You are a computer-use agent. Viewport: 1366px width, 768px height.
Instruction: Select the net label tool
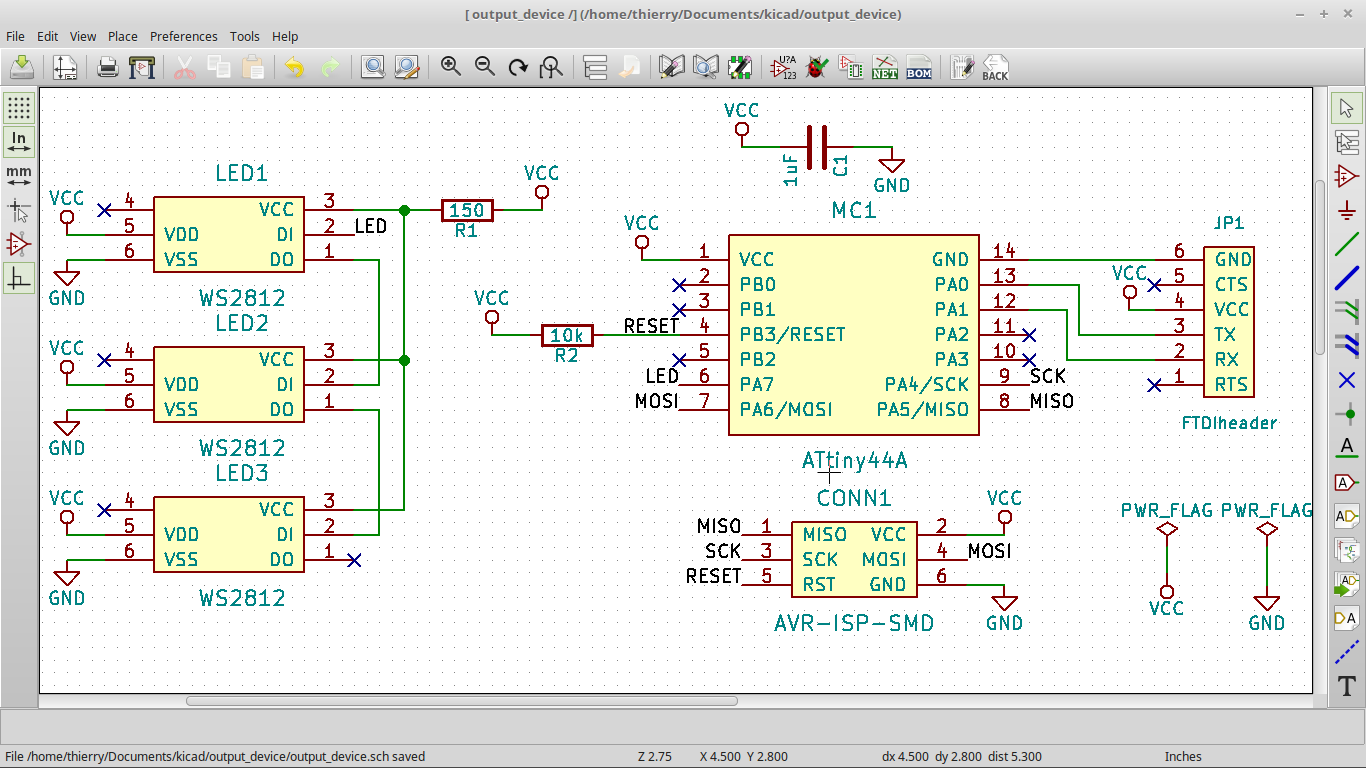pos(1347,448)
